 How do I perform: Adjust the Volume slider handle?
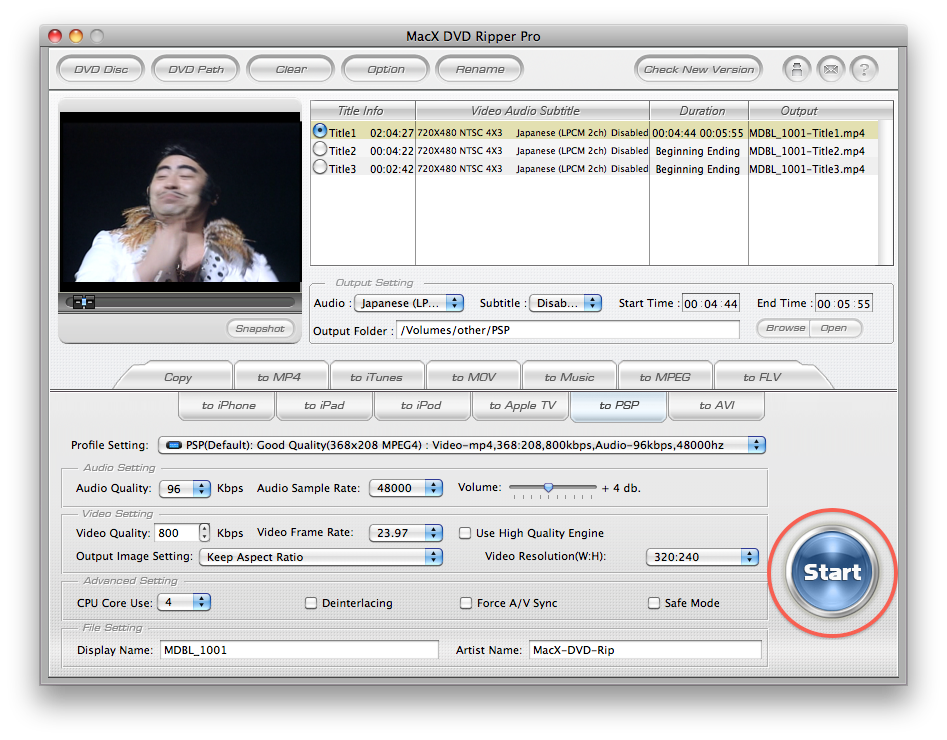(548, 487)
